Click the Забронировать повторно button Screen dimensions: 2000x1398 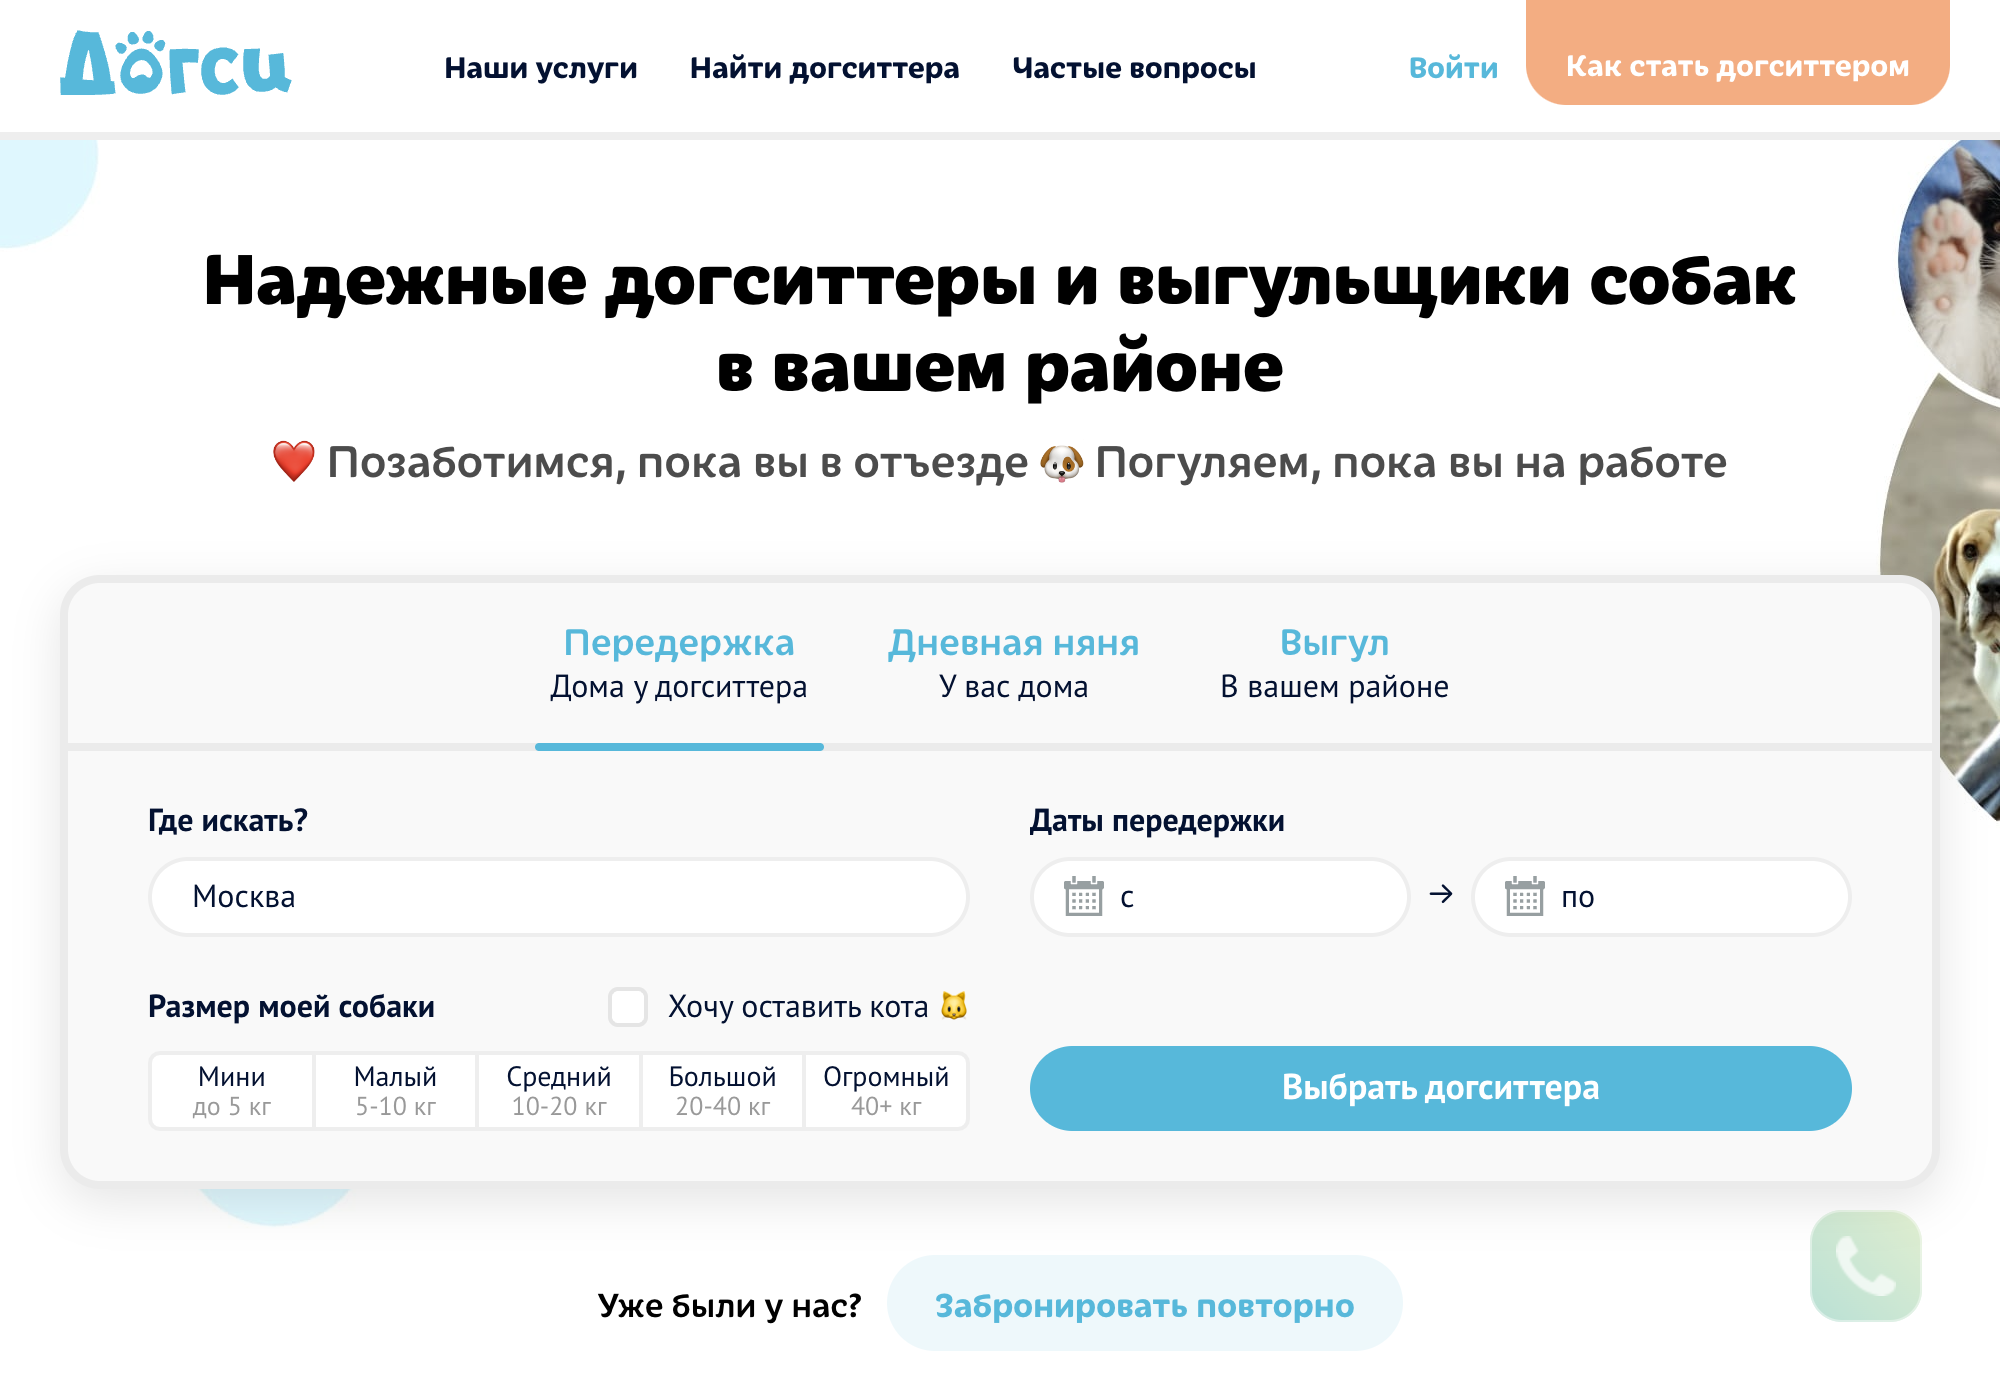click(1144, 1304)
